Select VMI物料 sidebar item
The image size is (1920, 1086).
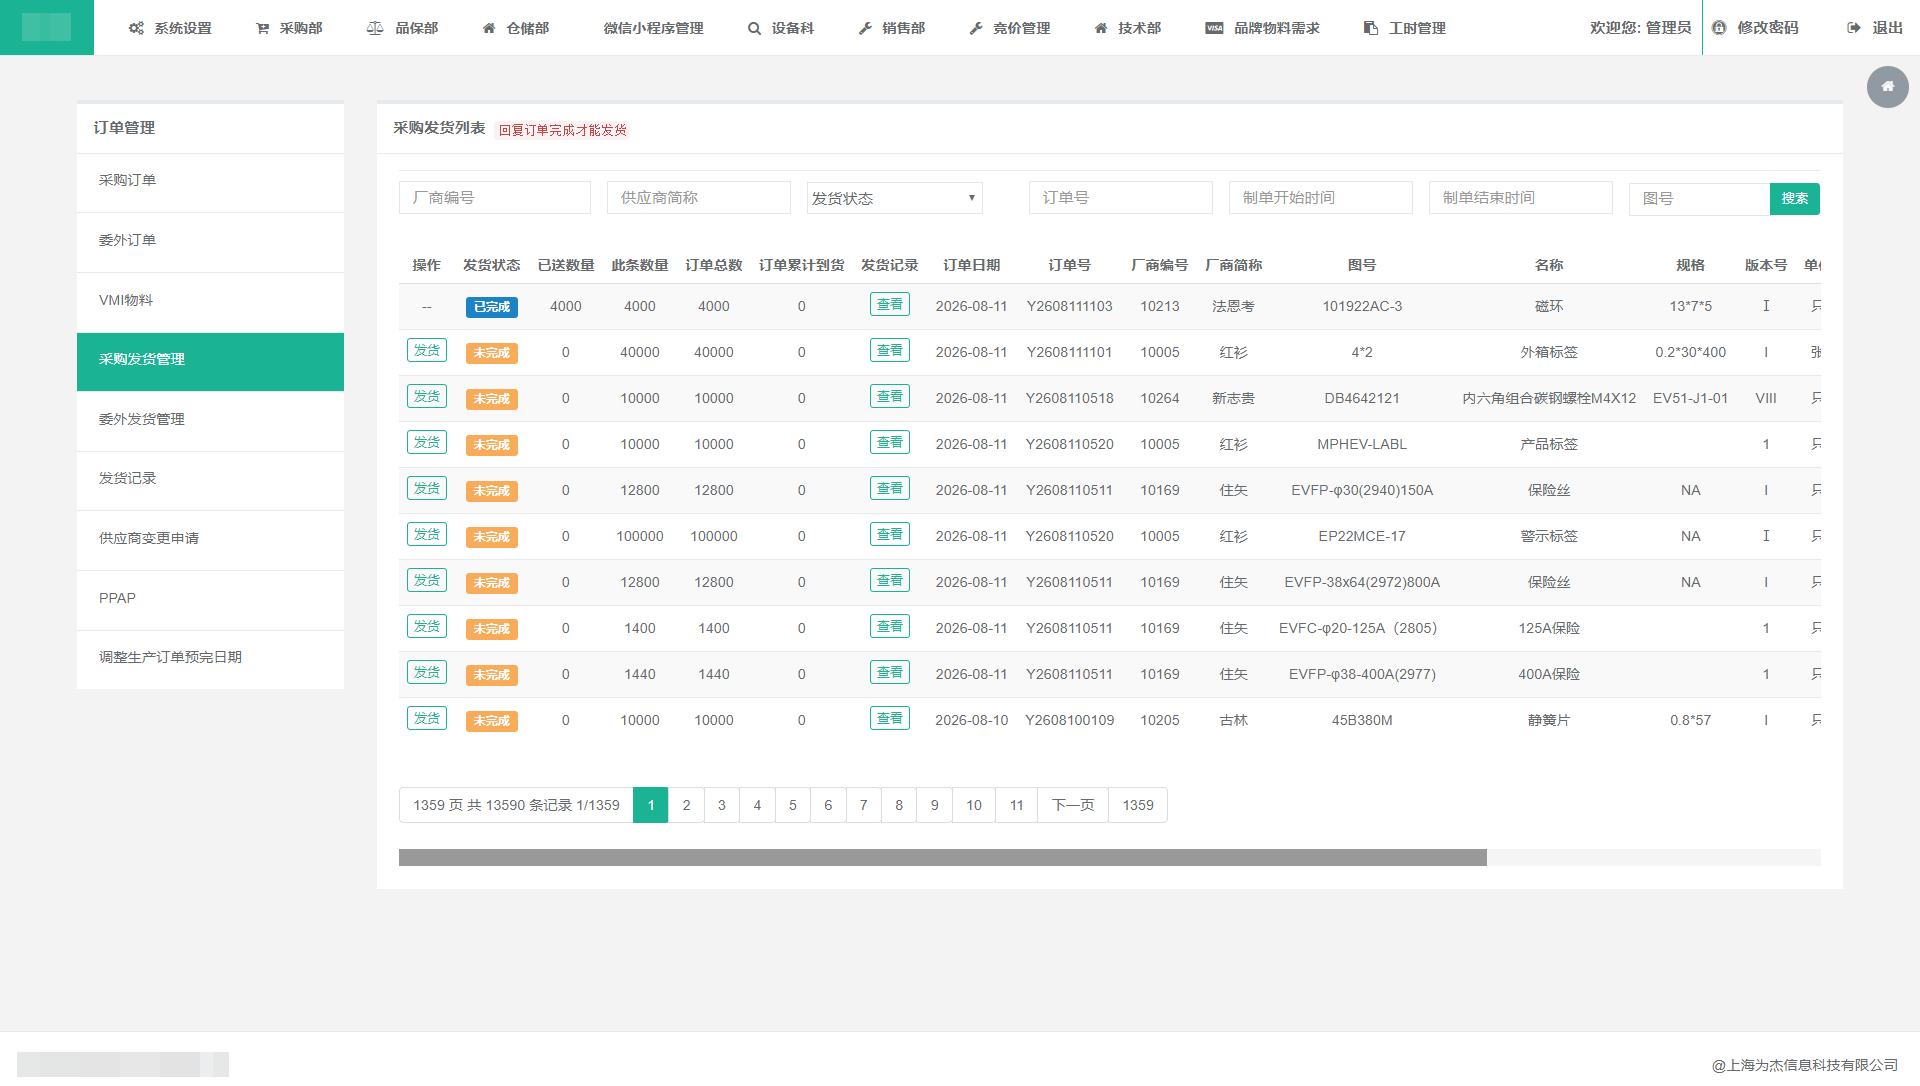(x=210, y=301)
